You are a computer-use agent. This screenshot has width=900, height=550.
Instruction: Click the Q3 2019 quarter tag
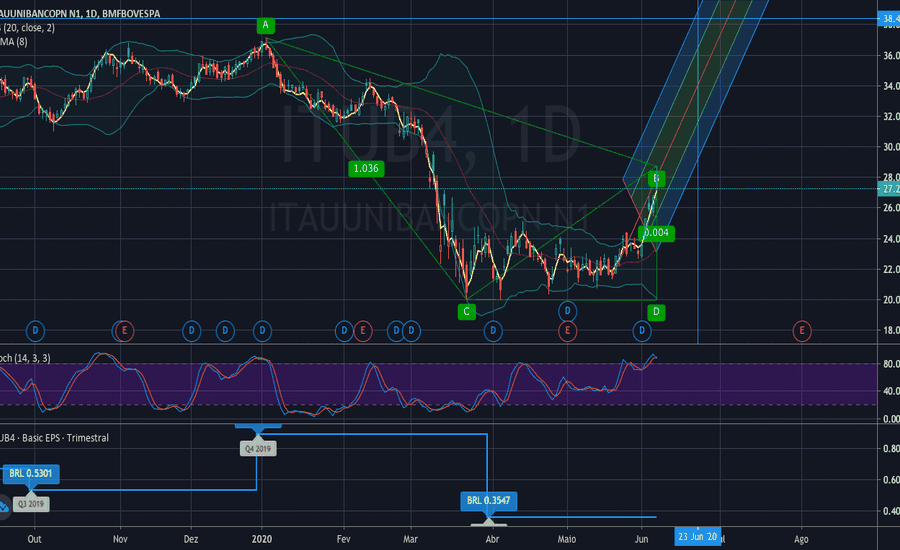(x=31, y=504)
